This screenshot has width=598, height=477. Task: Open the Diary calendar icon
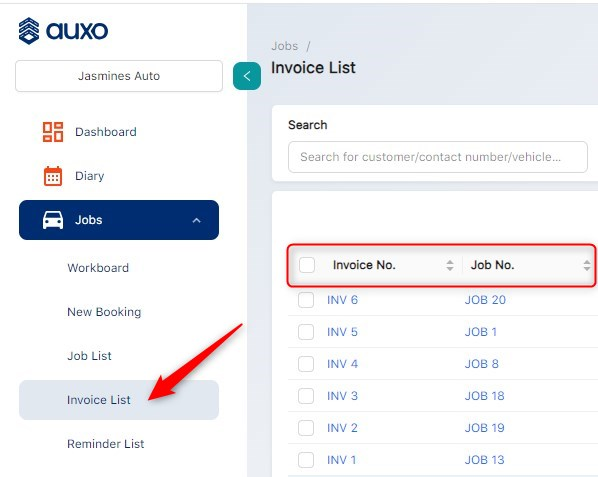[x=53, y=176]
